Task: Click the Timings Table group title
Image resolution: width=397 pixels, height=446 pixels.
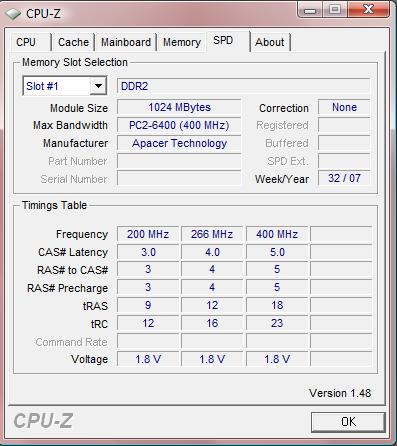Action: 54,205
